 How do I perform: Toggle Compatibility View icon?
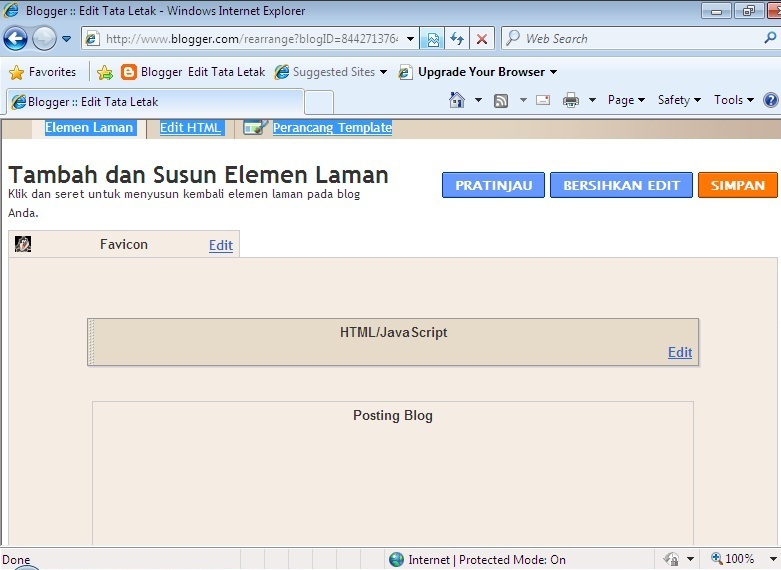point(433,39)
